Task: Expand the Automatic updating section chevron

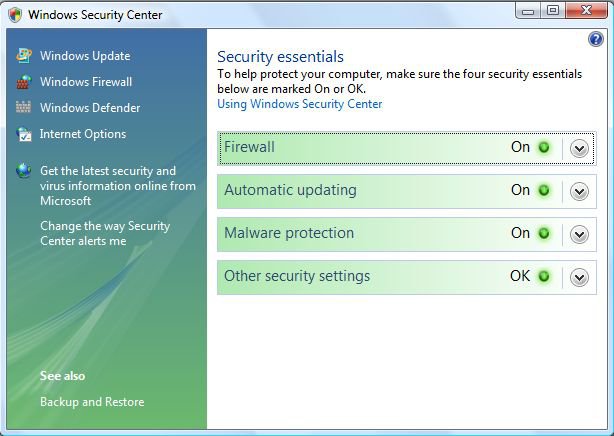Action: [x=579, y=192]
